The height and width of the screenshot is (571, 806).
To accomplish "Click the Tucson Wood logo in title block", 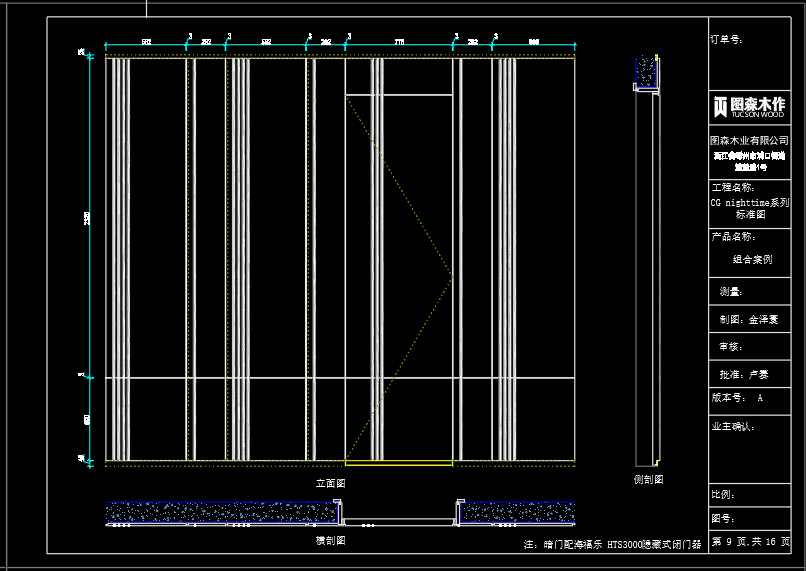I will point(750,106).
